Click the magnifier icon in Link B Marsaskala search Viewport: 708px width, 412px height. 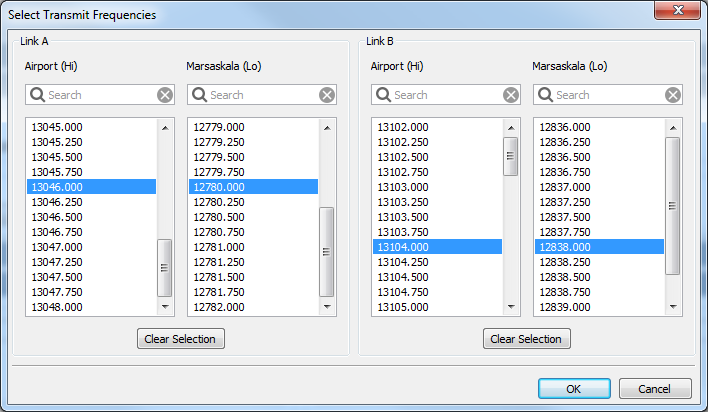pos(545,95)
